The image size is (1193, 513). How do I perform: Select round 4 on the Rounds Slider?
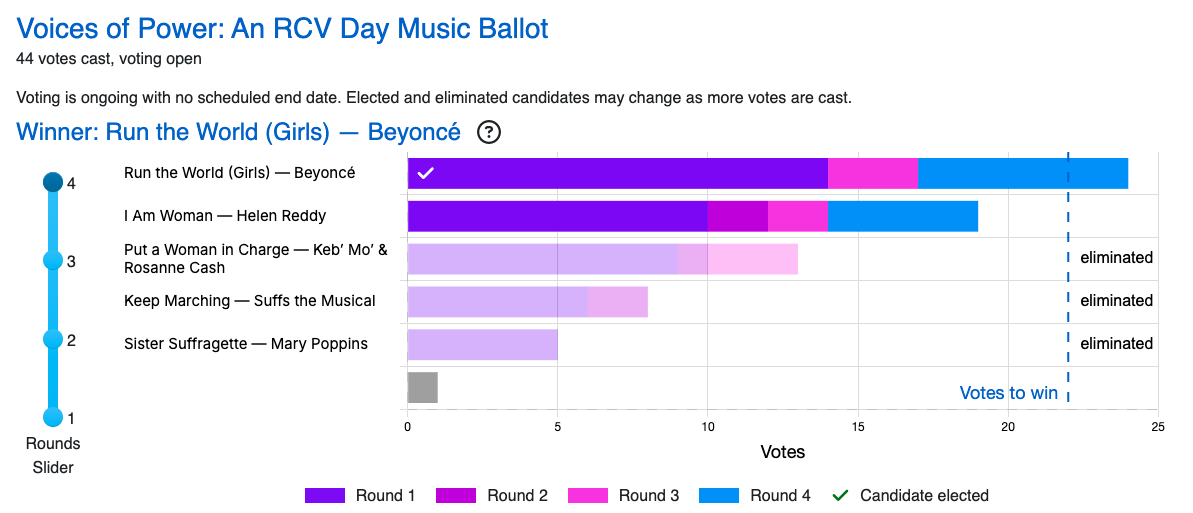(53, 183)
